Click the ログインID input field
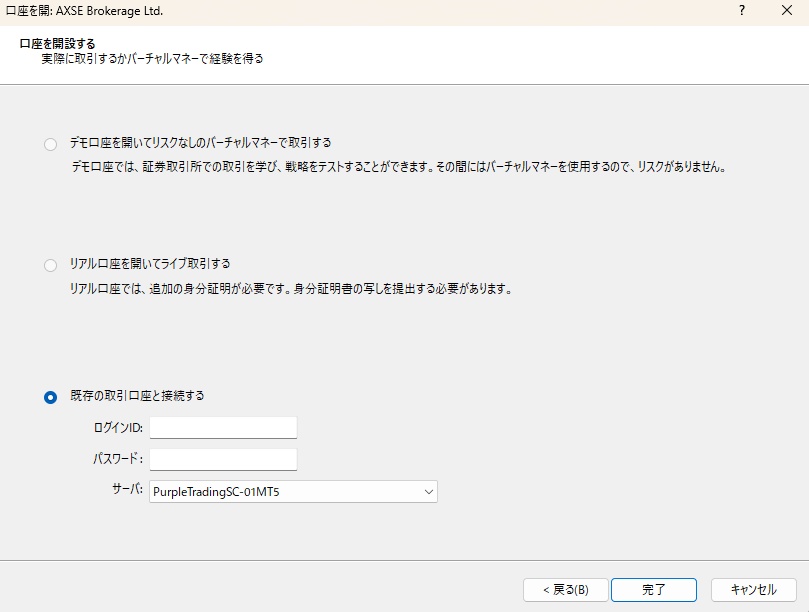 pyautogui.click(x=223, y=428)
